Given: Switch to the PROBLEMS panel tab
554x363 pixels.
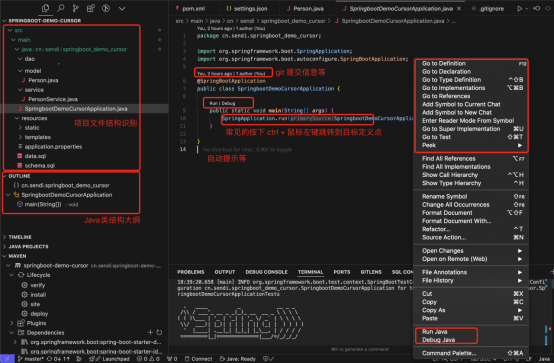Looking at the screenshot, I should tap(191, 272).
